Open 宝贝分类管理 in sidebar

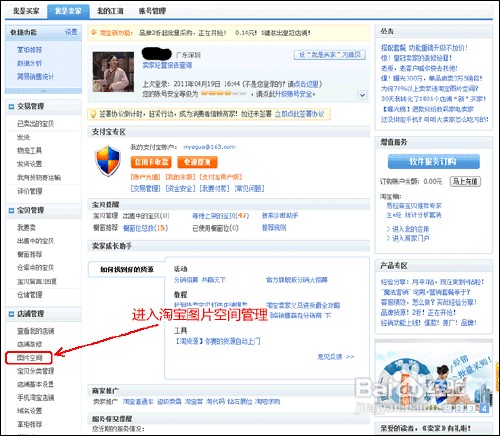[35, 371]
